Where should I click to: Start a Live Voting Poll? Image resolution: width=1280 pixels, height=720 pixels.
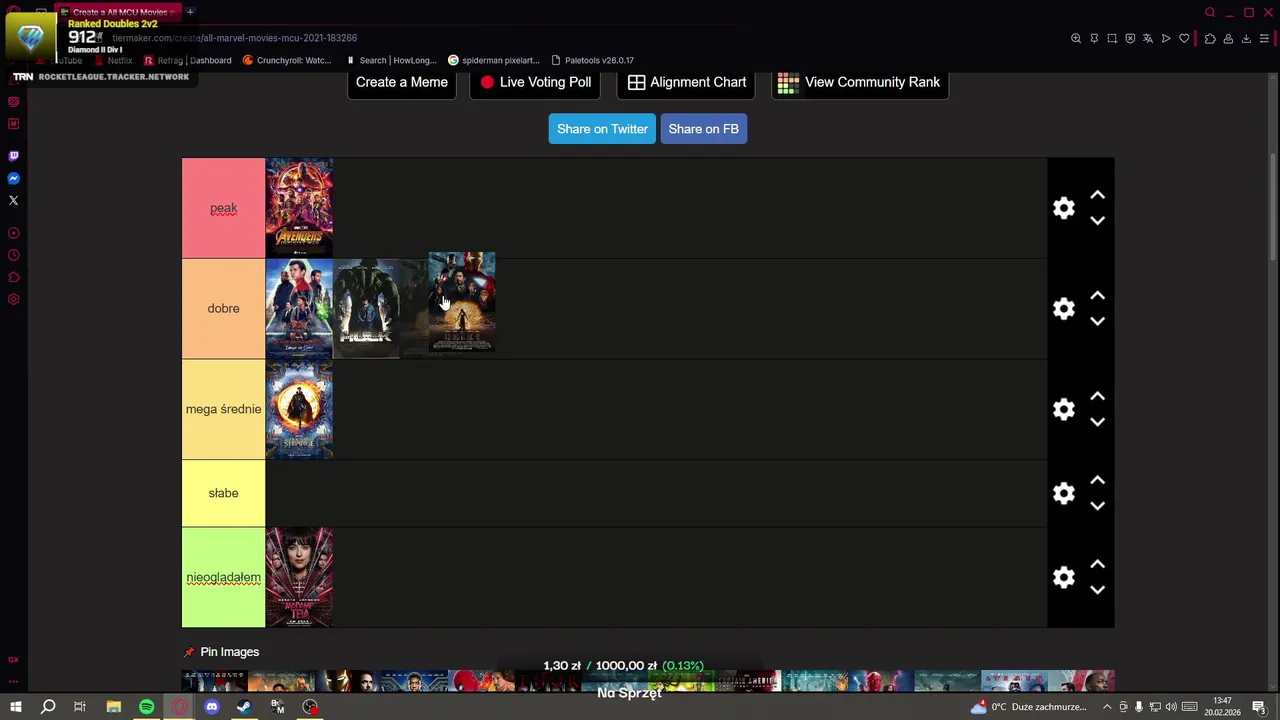tap(535, 82)
